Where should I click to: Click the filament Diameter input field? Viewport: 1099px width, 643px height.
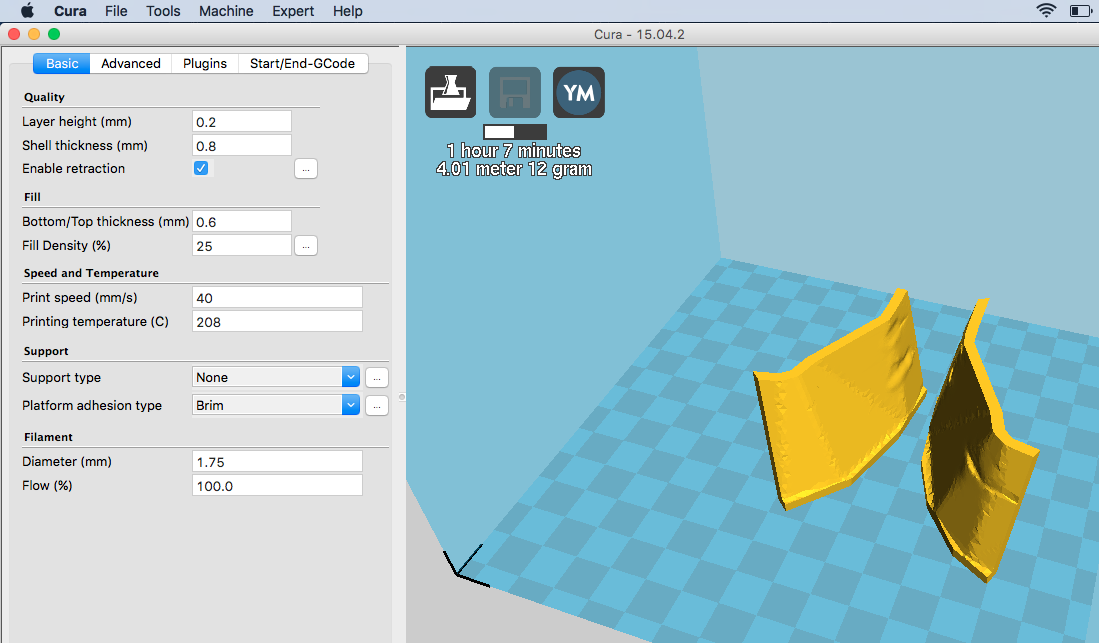(x=278, y=461)
